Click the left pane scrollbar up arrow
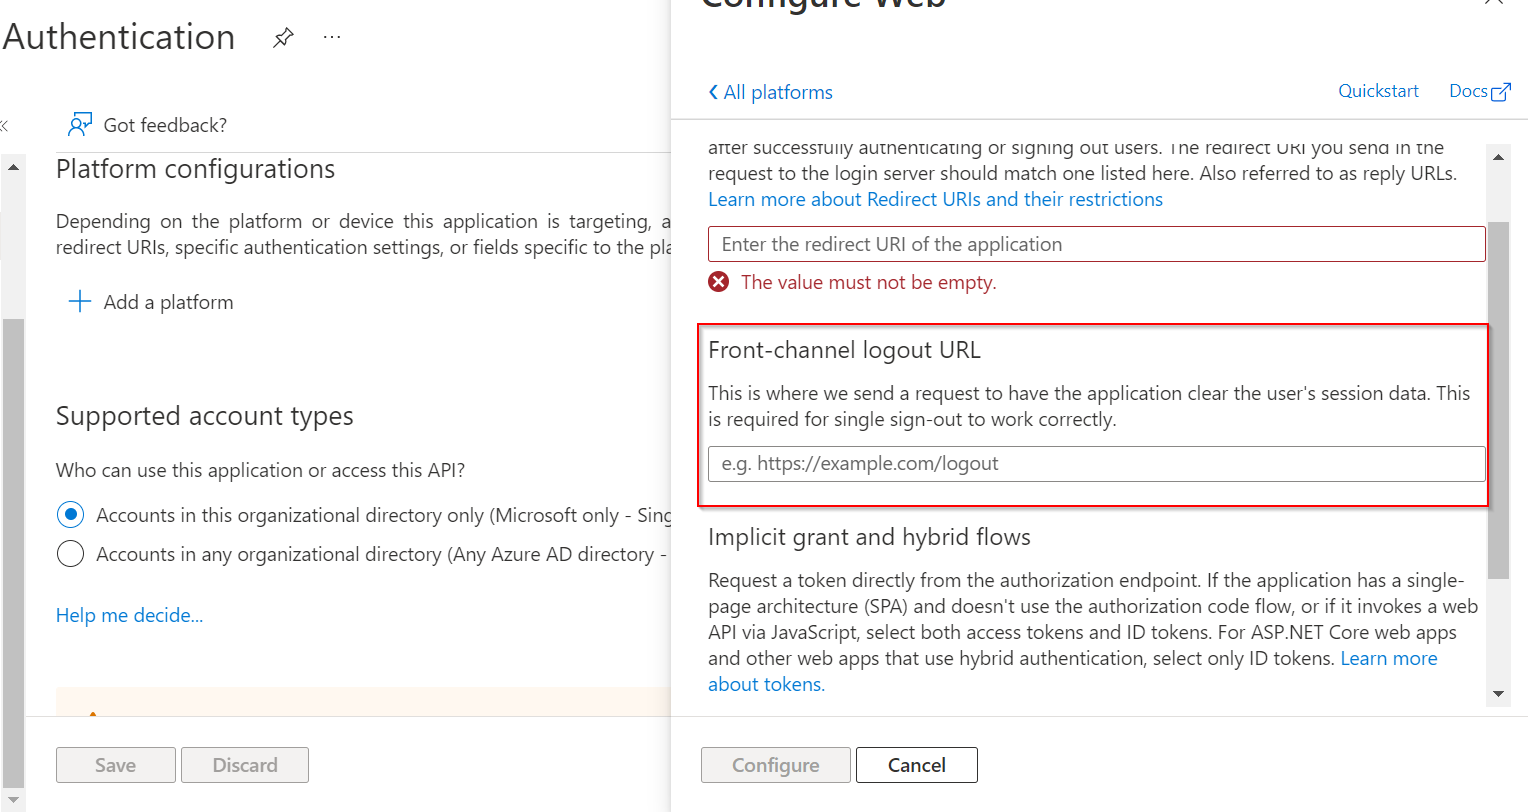 pos(13,167)
